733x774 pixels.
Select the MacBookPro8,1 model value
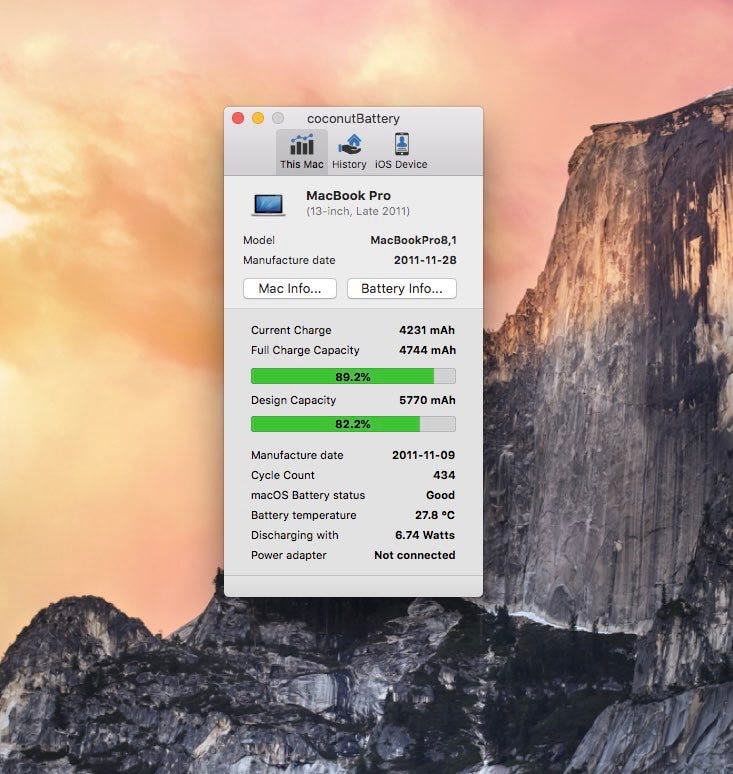click(414, 240)
